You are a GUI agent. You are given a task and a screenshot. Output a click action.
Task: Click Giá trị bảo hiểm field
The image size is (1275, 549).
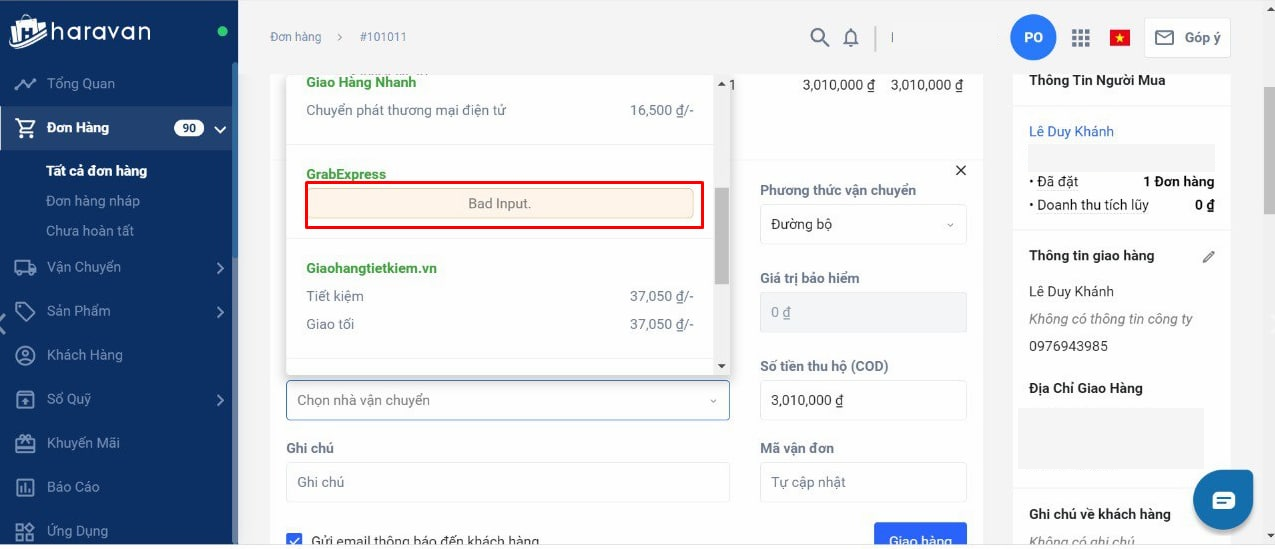coord(863,312)
